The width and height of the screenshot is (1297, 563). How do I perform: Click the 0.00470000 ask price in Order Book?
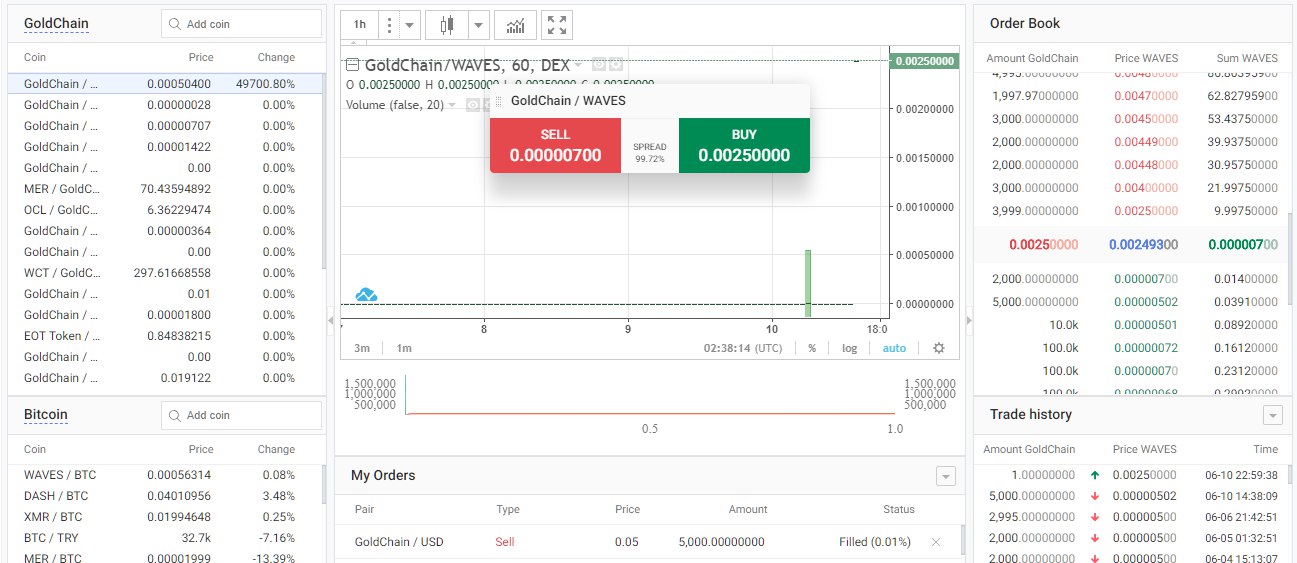pos(1146,96)
